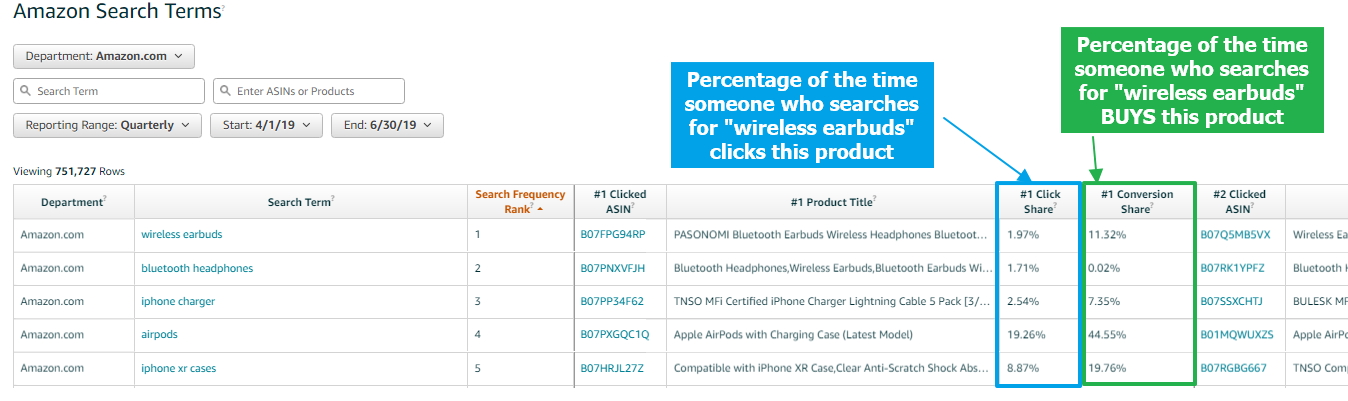Click the ASINs search magnifier icon
The width and height of the screenshot is (1348, 401).
[x=224, y=91]
